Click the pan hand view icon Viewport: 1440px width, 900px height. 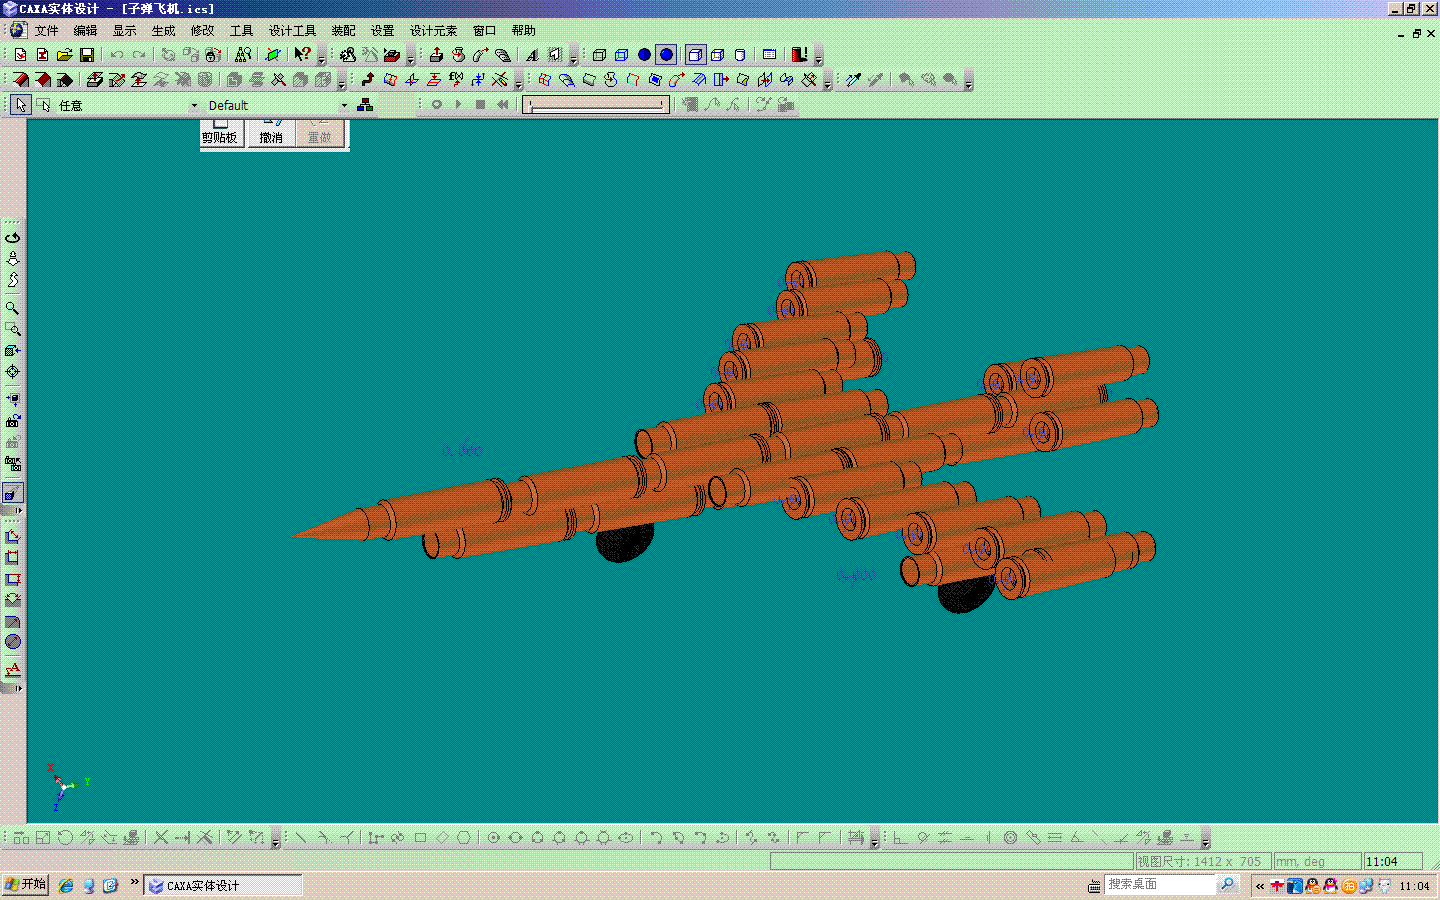click(x=13, y=258)
